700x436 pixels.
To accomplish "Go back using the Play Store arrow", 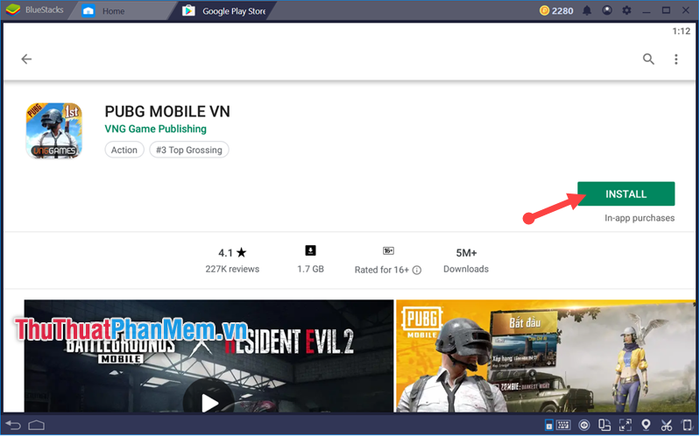I will (26, 59).
